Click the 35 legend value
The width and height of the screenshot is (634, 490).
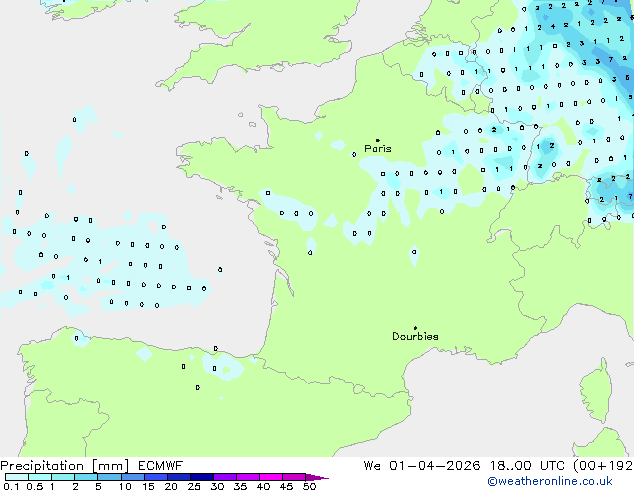click(240, 486)
